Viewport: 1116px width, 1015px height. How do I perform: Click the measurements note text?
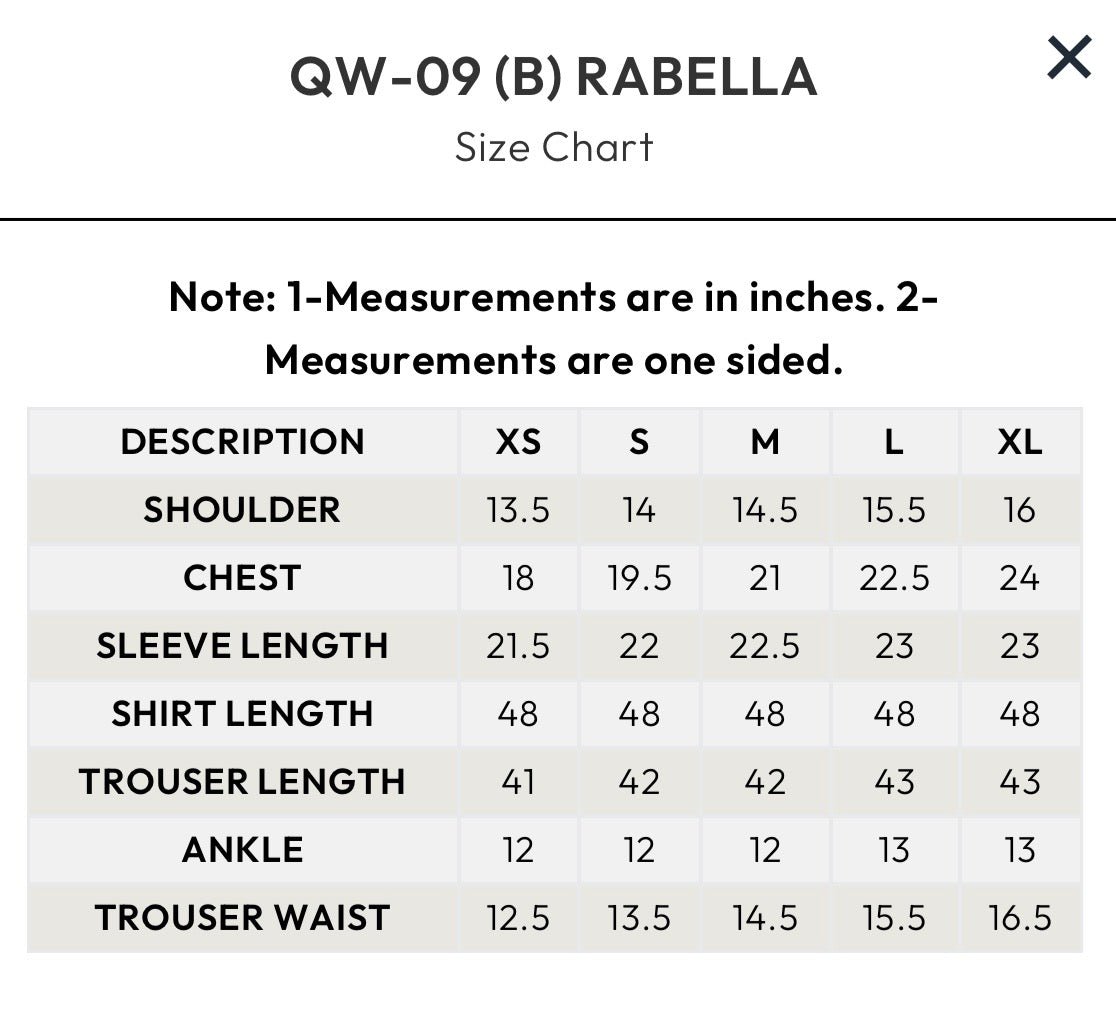click(554, 328)
